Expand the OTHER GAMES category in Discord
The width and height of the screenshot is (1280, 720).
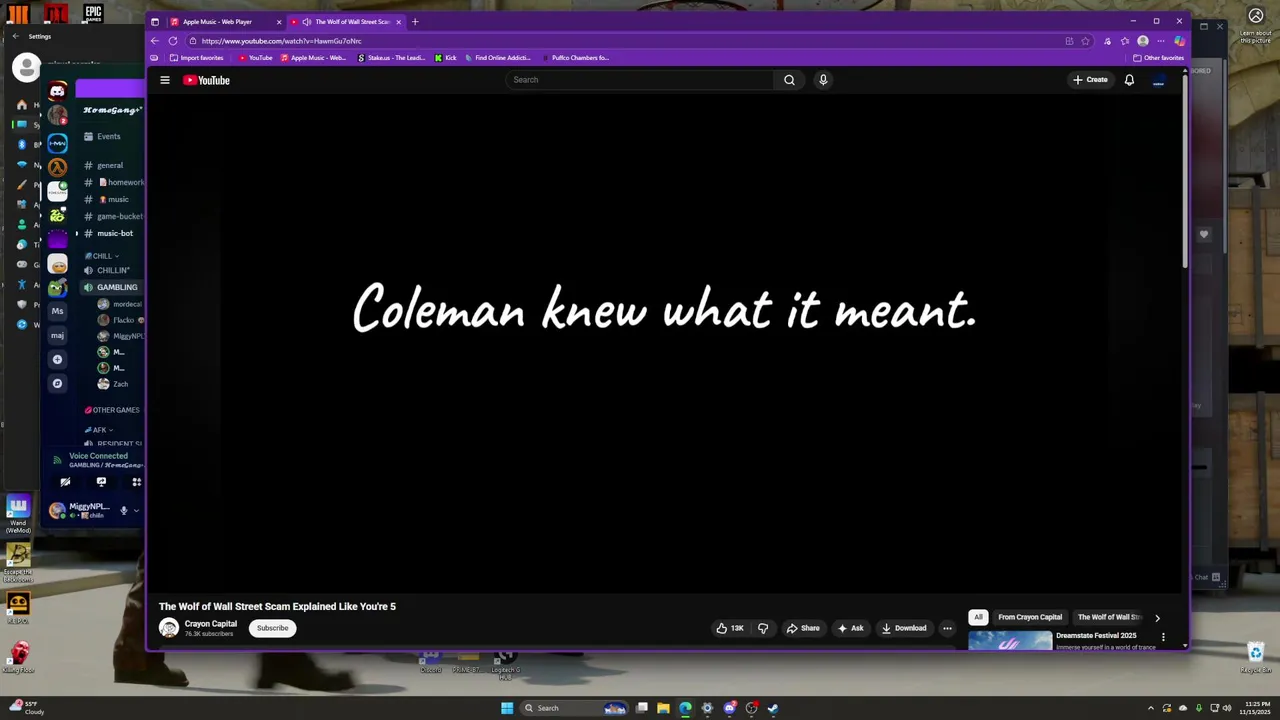[112, 410]
